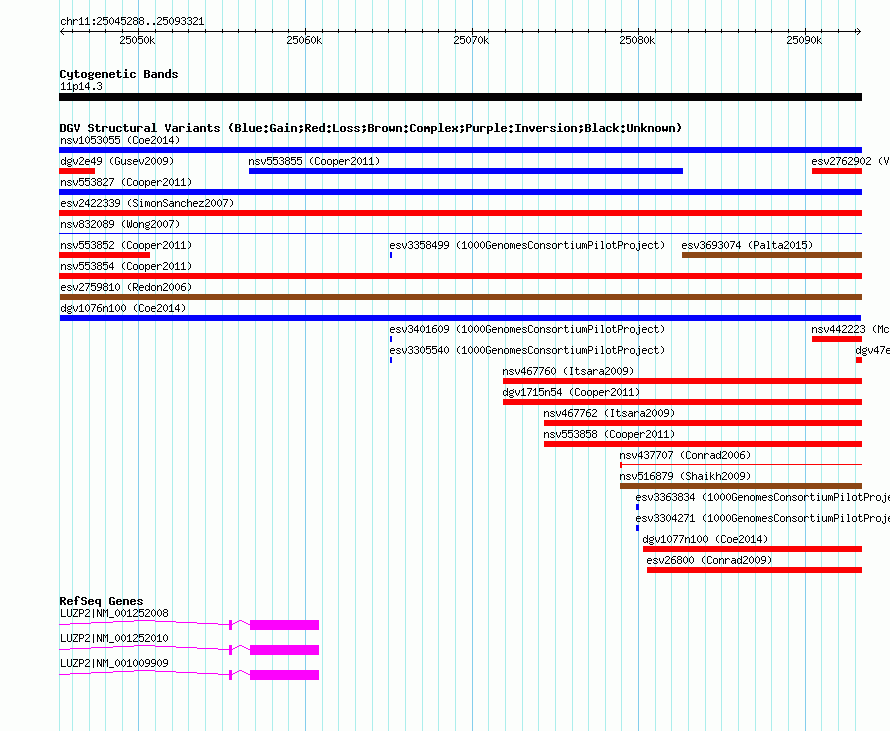The image size is (890, 731).
Task: Click the esv3358499 1000Genomes variant label
Action: pyautogui.click(x=527, y=245)
